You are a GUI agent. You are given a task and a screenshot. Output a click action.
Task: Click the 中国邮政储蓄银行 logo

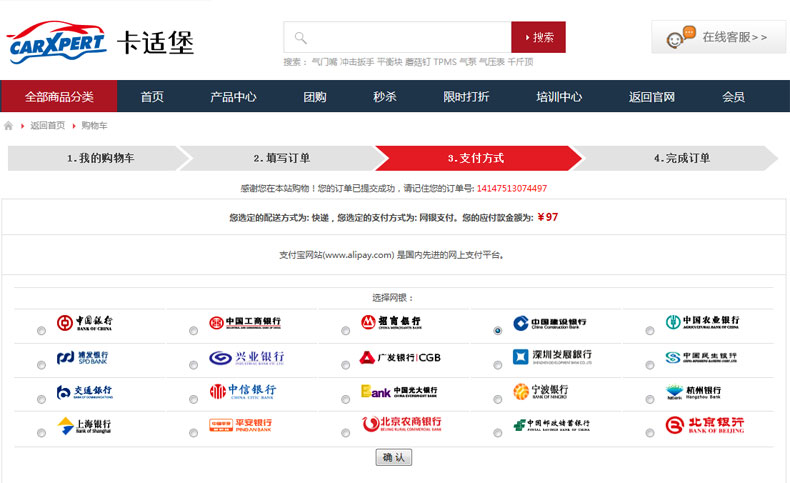[x=551, y=425]
